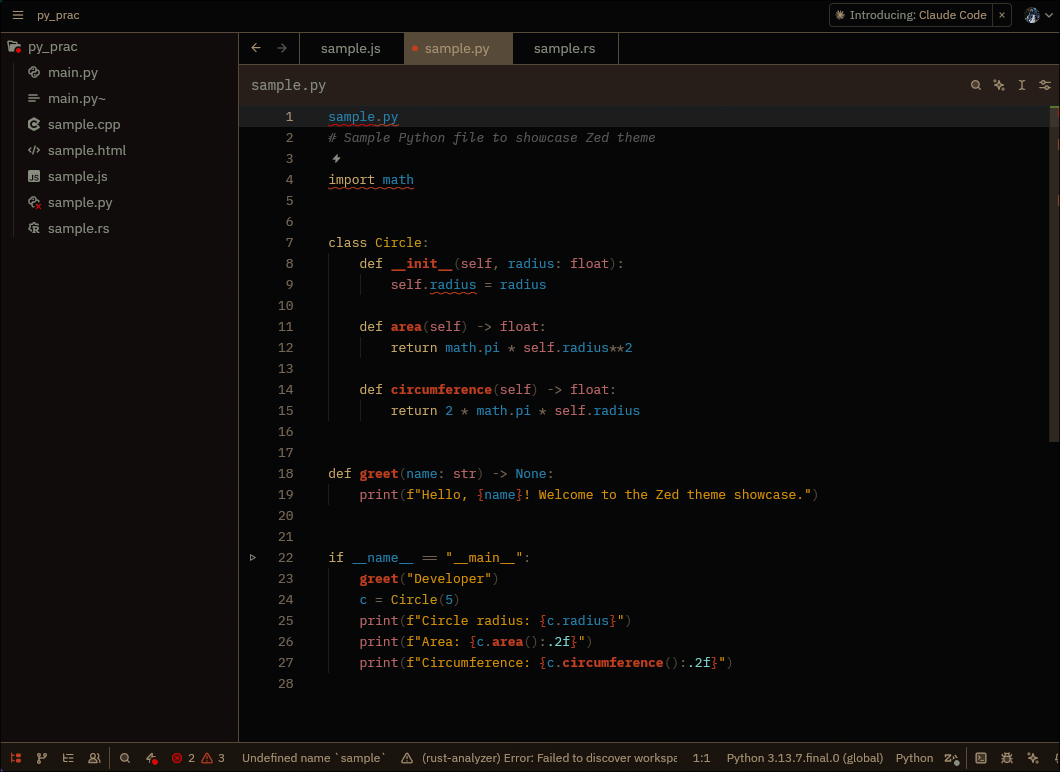Open Zed edit prediction menu icon
This screenshot has width=1060, height=772.
952,758
